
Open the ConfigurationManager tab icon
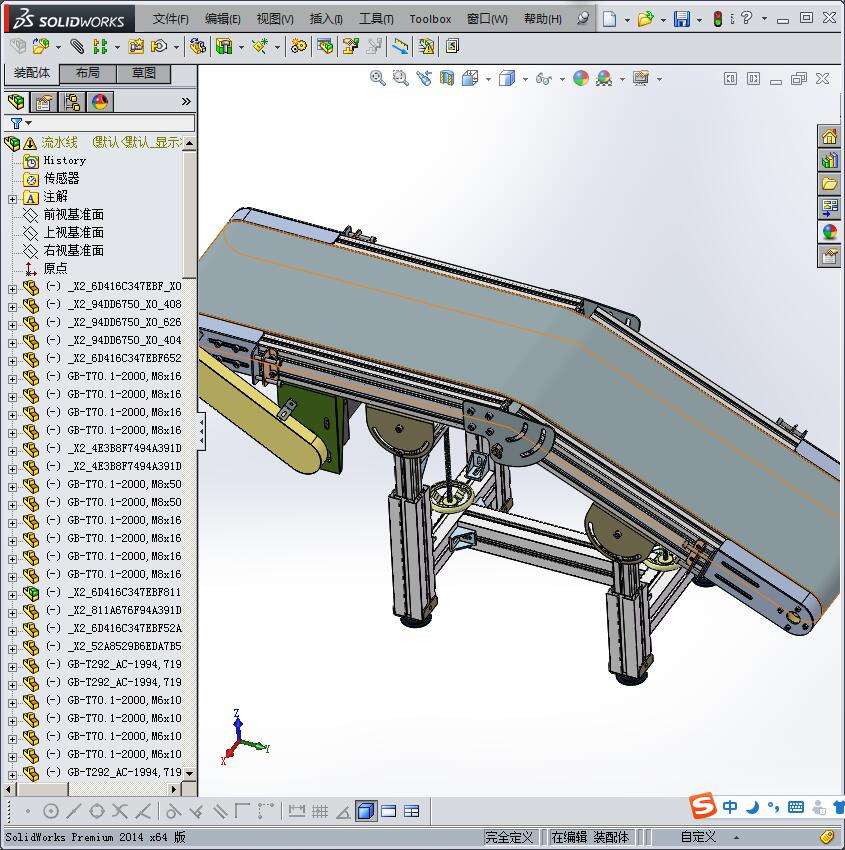72,102
